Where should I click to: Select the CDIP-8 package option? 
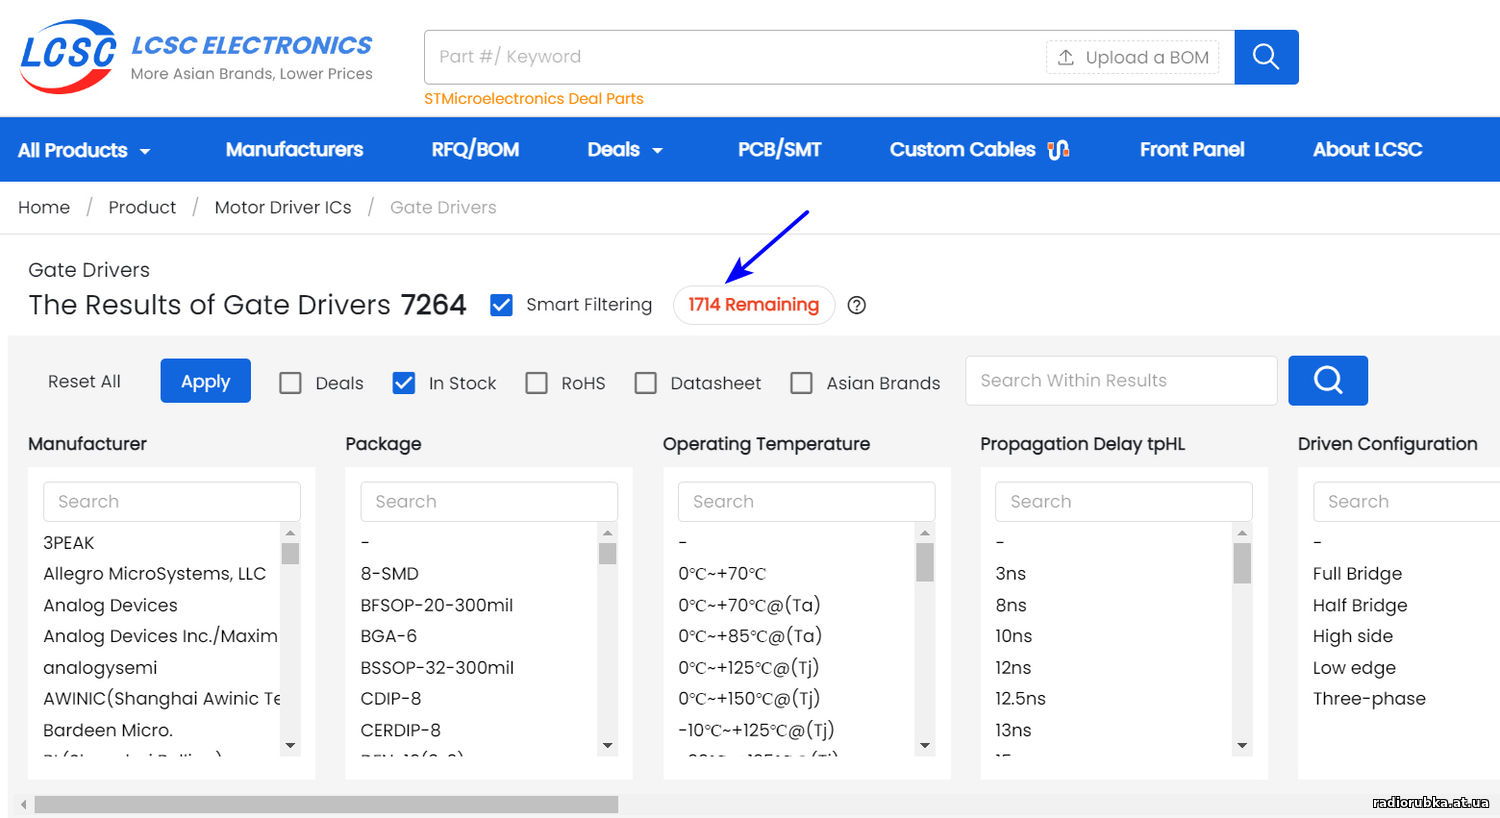coord(391,698)
